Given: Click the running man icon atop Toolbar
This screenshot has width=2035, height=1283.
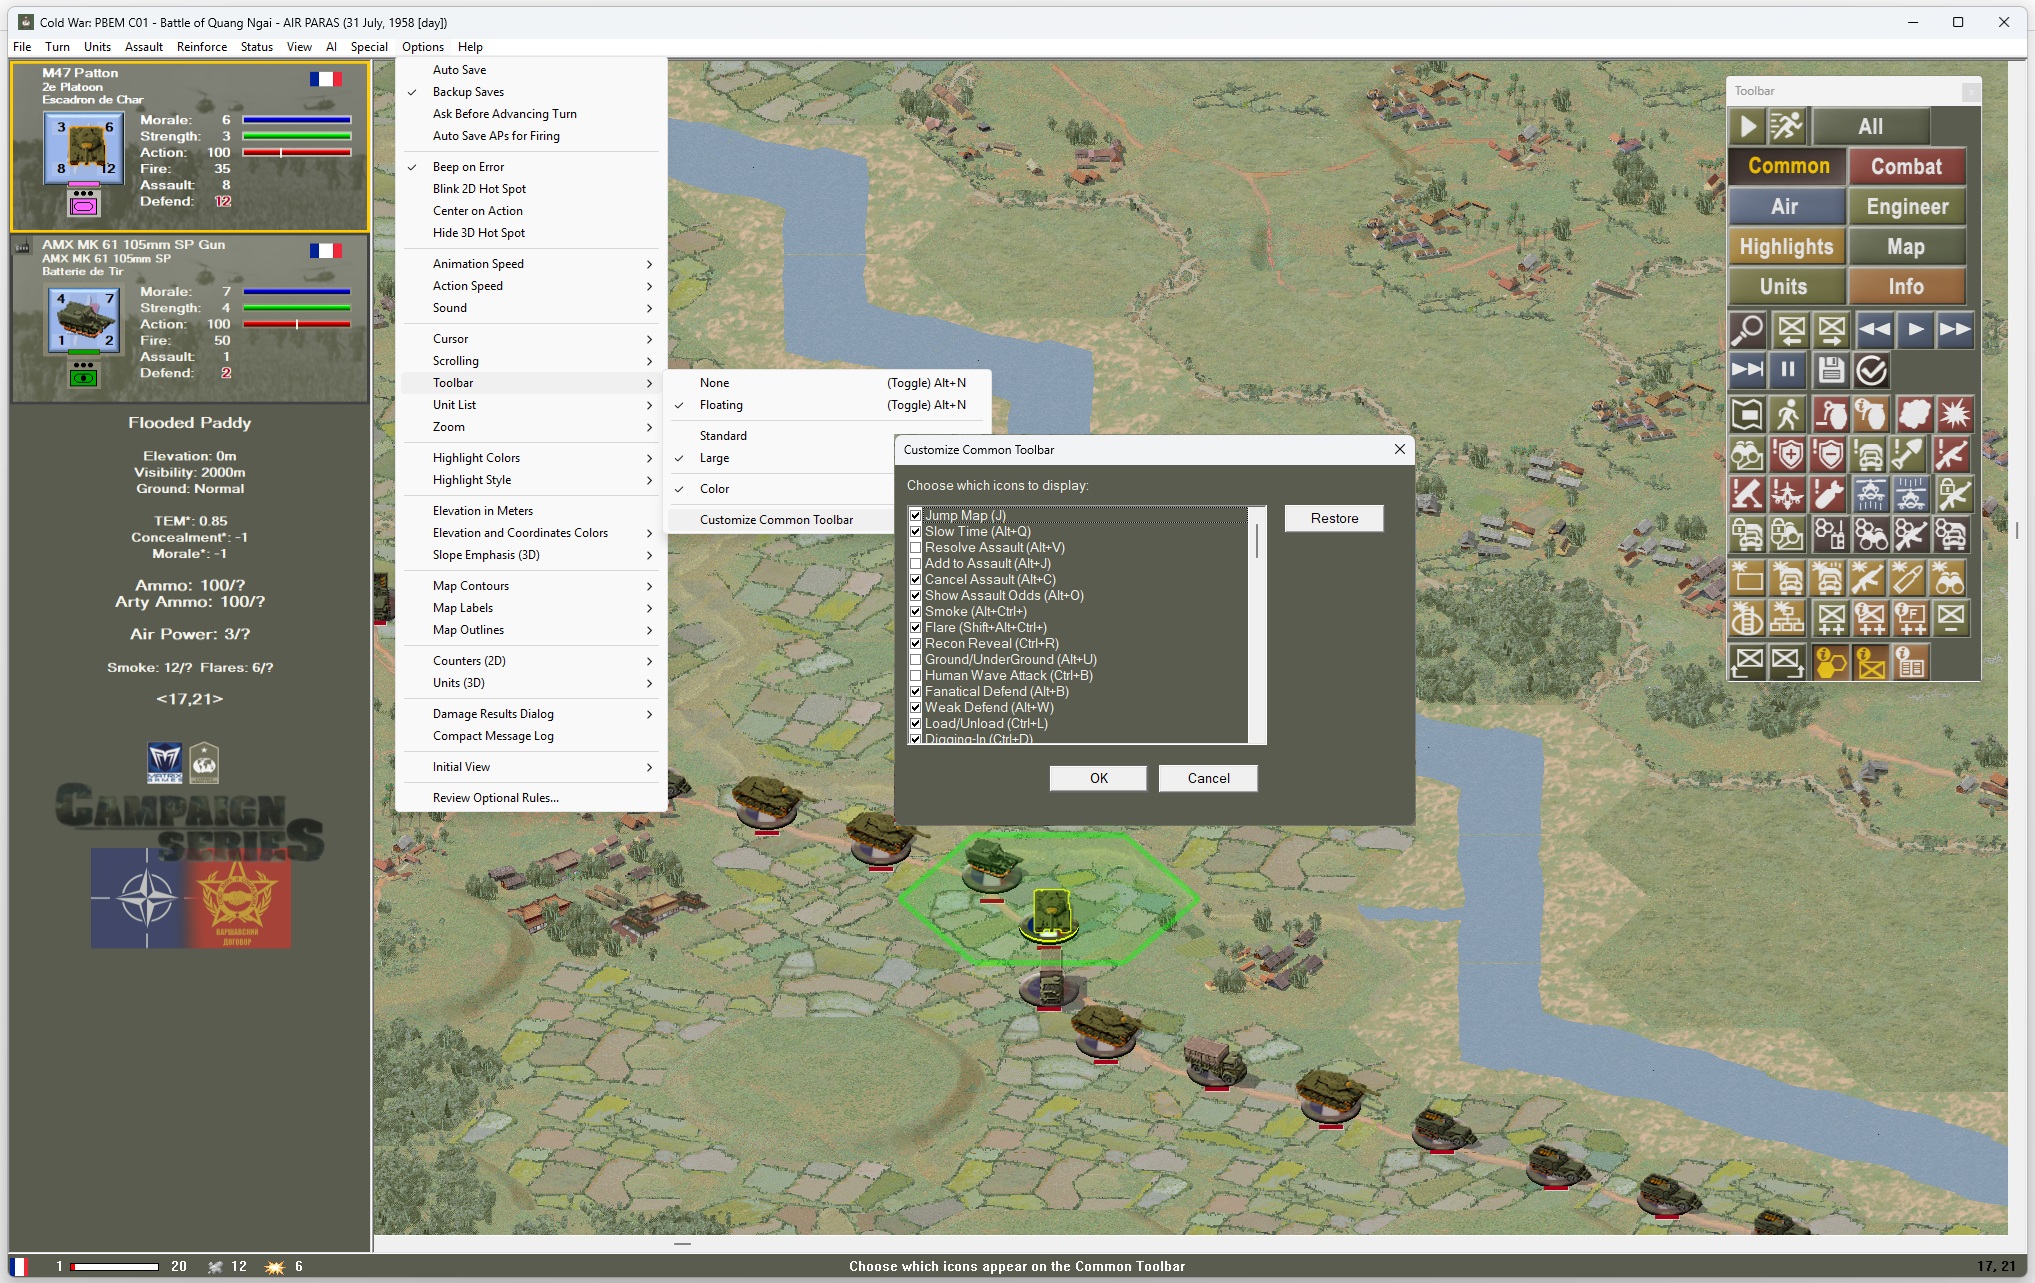Looking at the screenshot, I should point(1787,126).
